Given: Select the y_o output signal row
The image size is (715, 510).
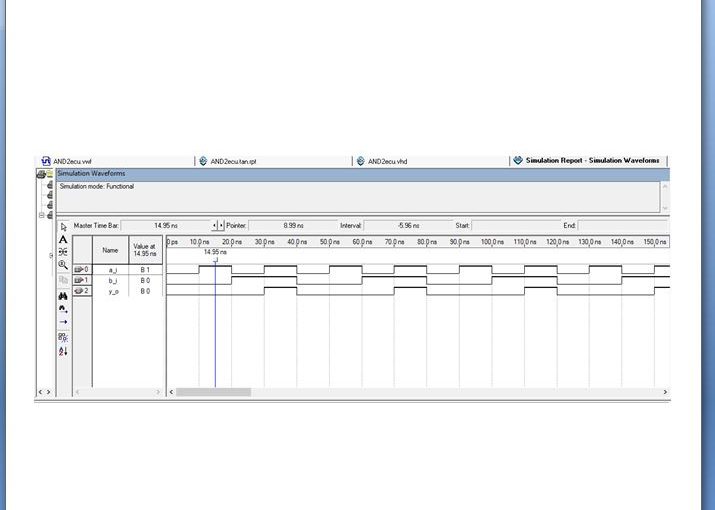Looking at the screenshot, I should coord(113,291).
